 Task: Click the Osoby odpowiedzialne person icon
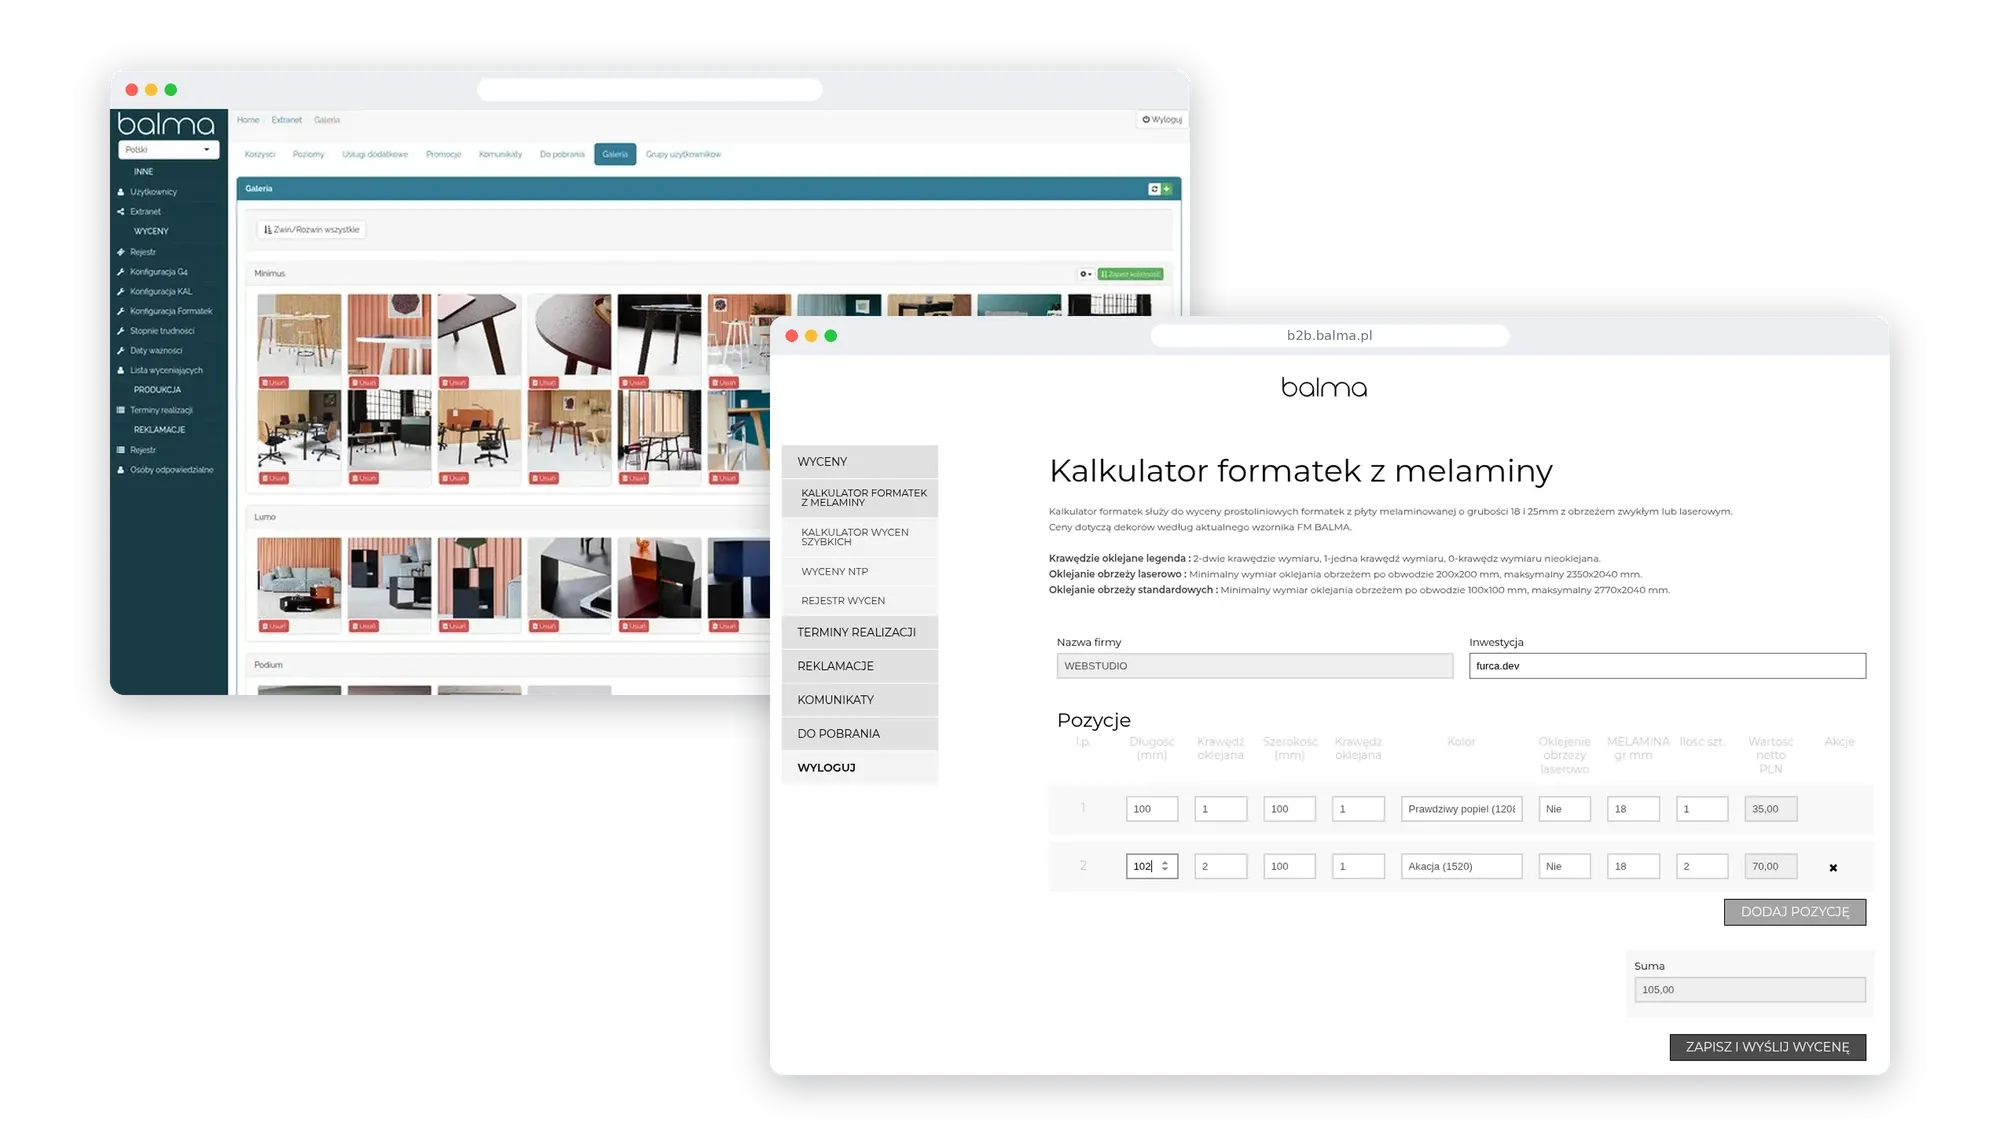121,470
